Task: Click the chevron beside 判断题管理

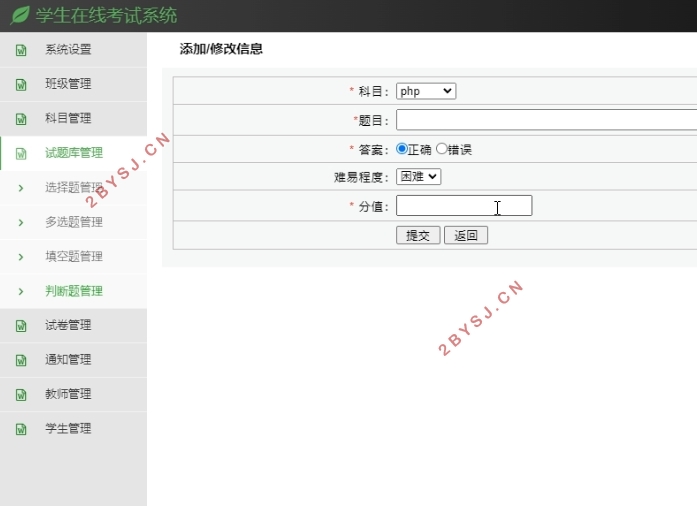Action: [21, 291]
